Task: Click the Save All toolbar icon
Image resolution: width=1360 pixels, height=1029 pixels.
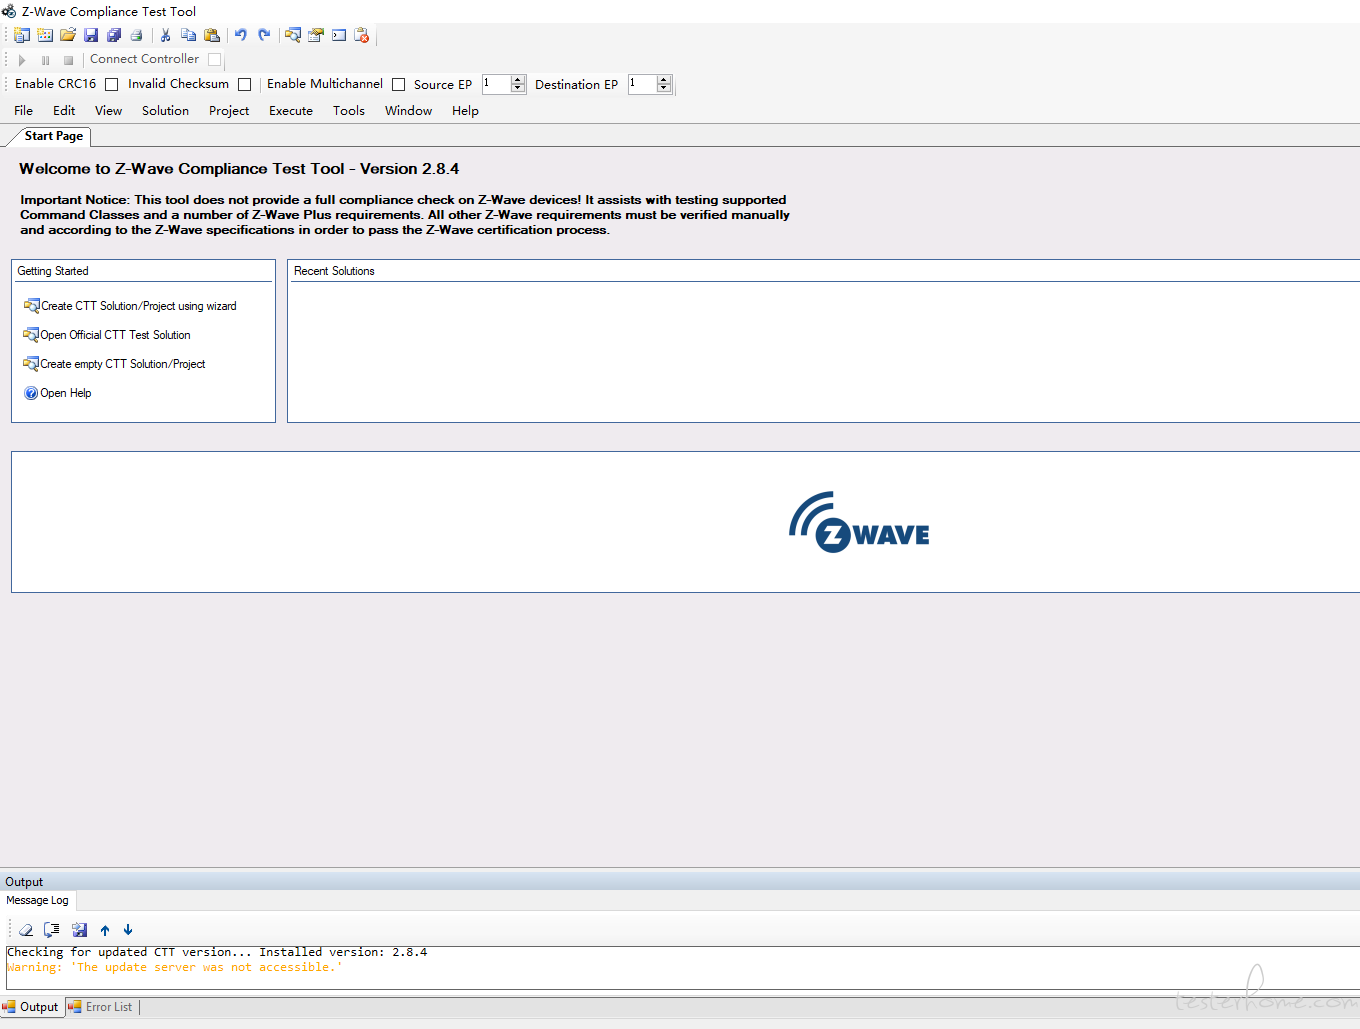Action: pyautogui.click(x=114, y=35)
